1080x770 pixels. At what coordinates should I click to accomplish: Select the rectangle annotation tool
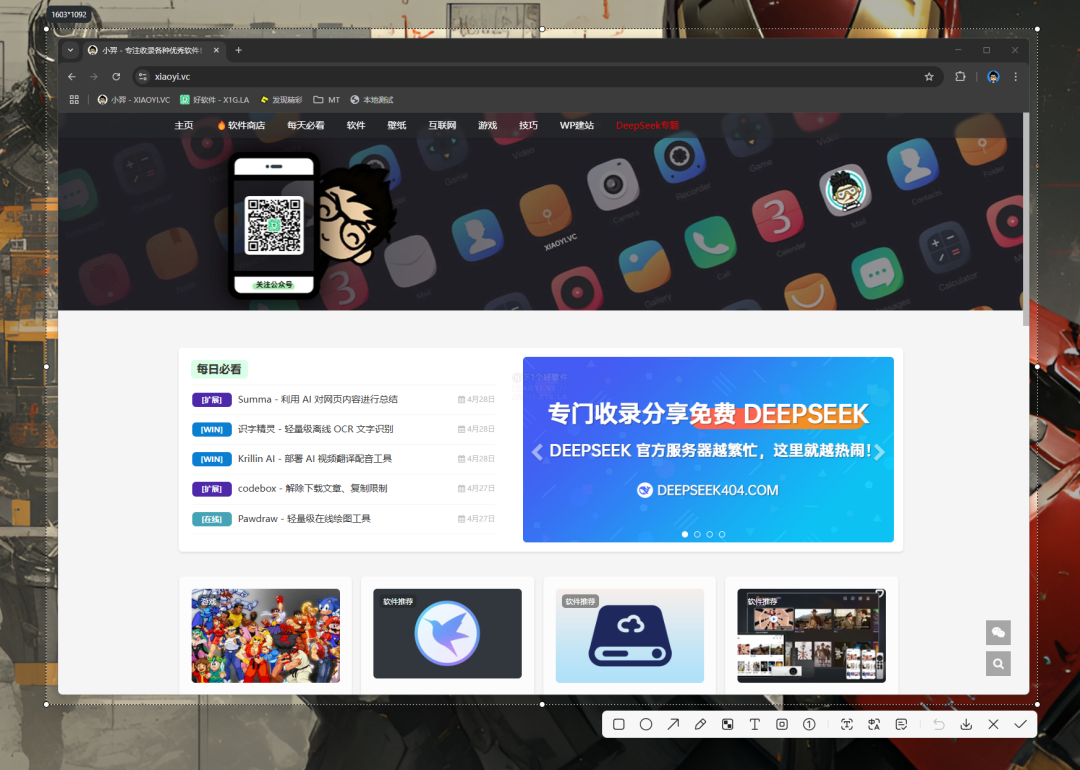pos(619,725)
